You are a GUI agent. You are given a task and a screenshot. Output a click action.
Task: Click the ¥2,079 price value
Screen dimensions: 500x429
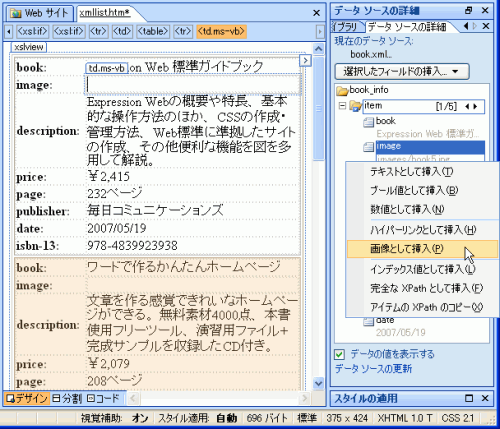click(108, 363)
